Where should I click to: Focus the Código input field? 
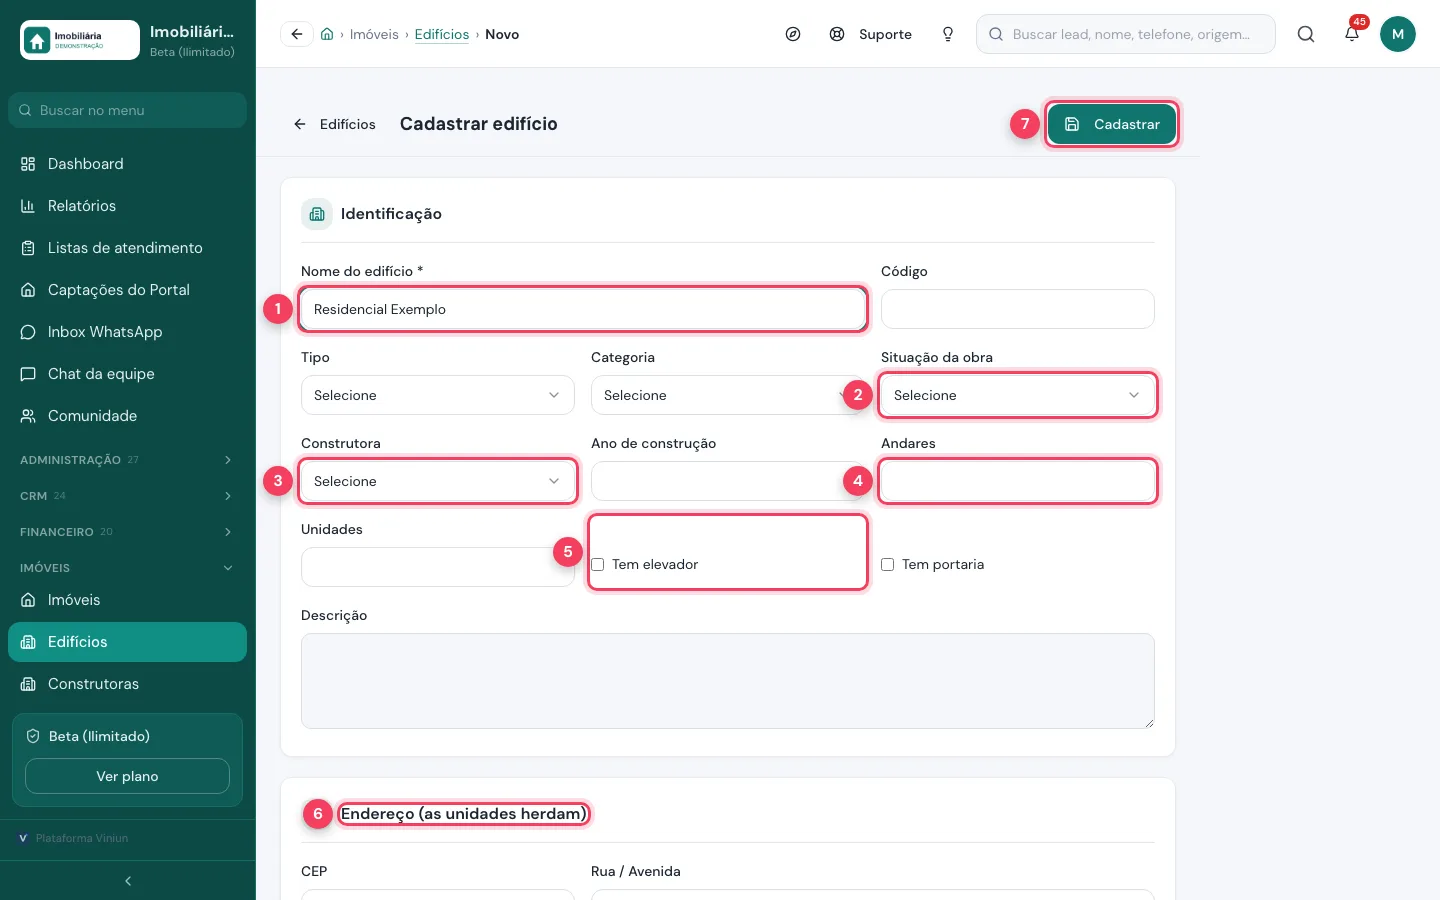click(1018, 309)
